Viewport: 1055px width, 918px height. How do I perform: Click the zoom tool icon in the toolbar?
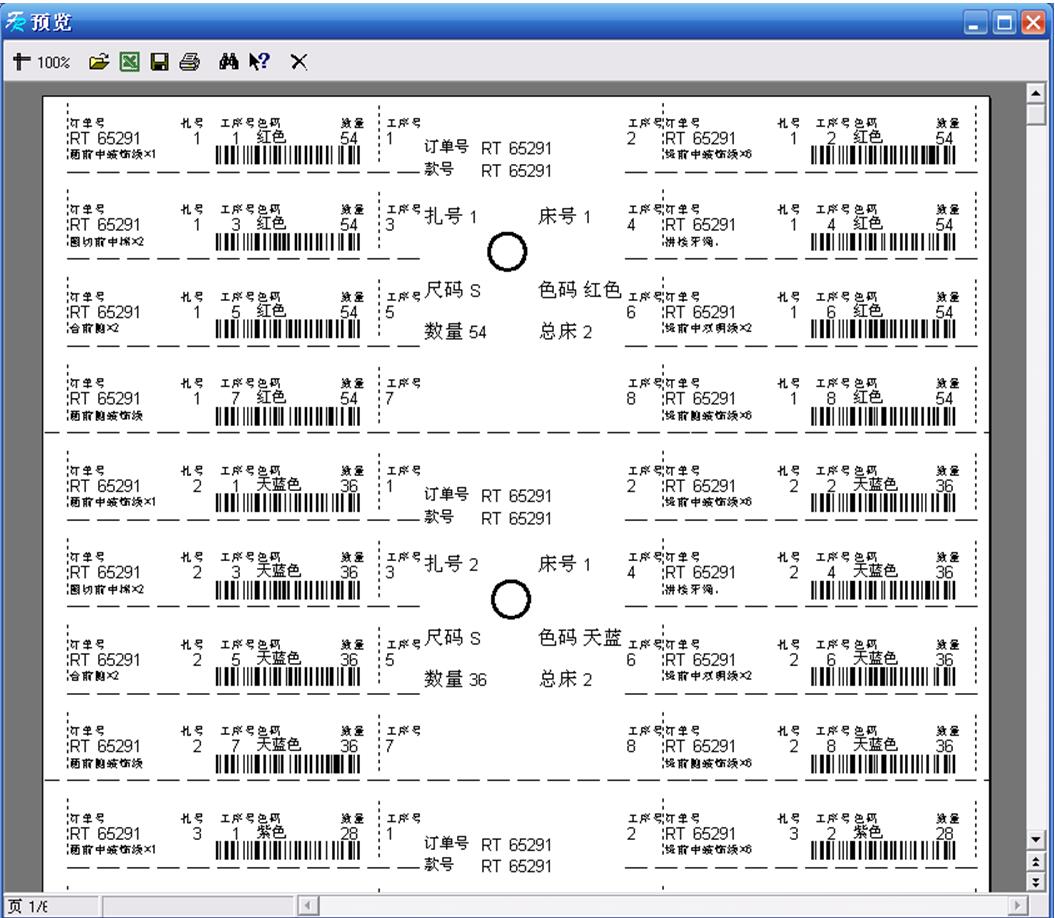click(x=21, y=62)
